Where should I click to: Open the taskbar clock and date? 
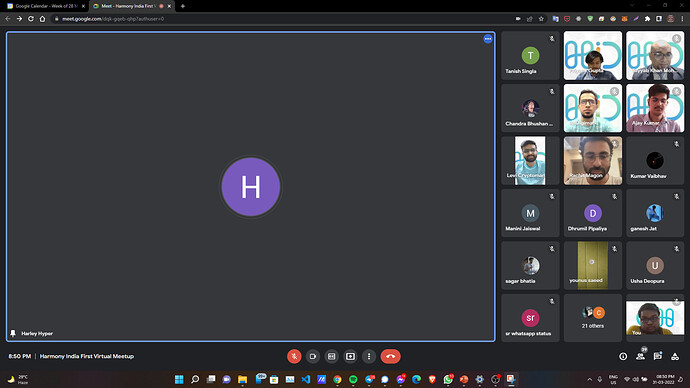point(664,380)
